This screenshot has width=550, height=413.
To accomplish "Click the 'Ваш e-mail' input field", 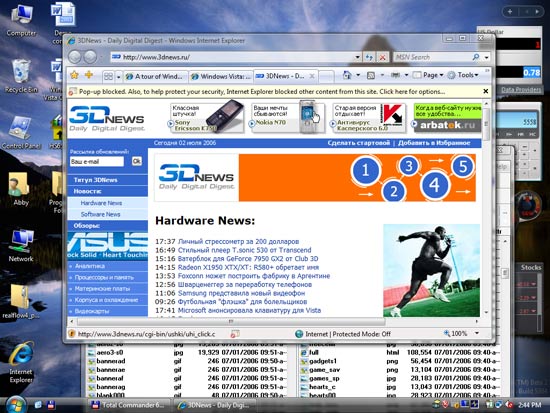I will [97, 161].
